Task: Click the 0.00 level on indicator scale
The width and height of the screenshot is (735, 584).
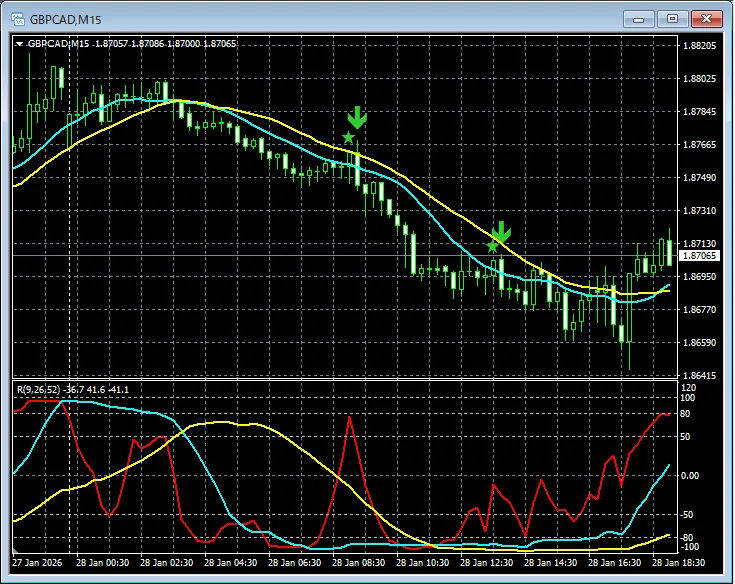Action: point(691,476)
